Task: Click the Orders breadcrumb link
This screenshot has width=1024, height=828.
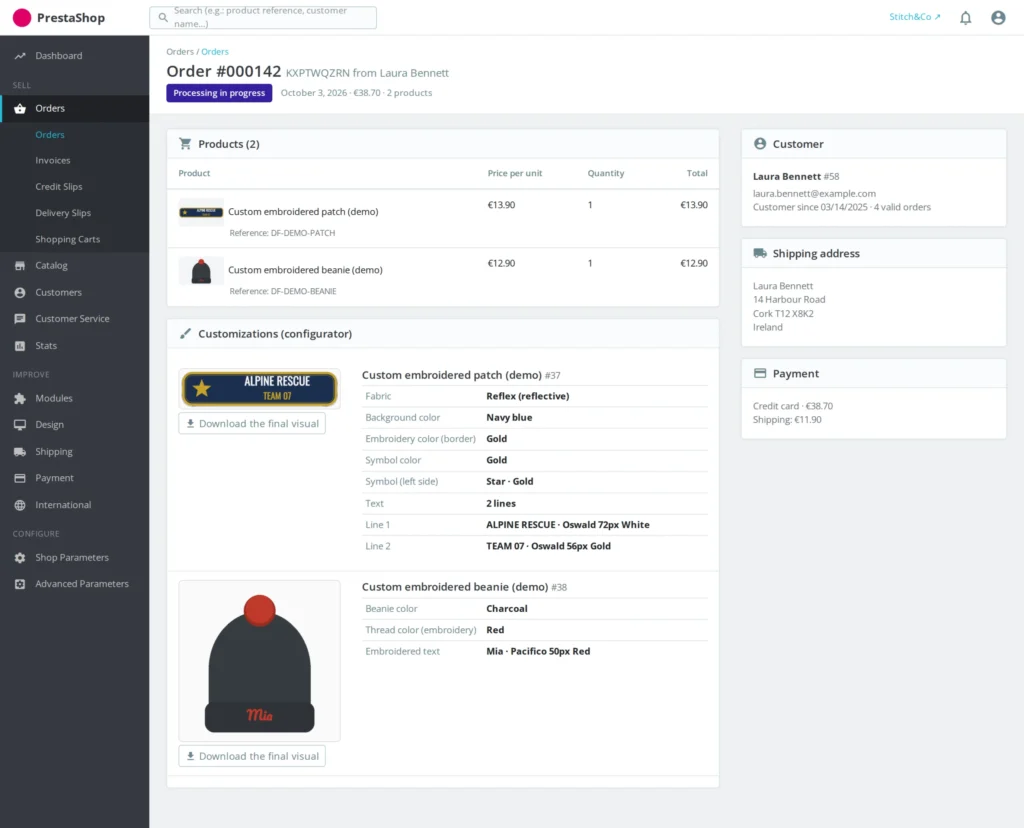Action: 215,52
